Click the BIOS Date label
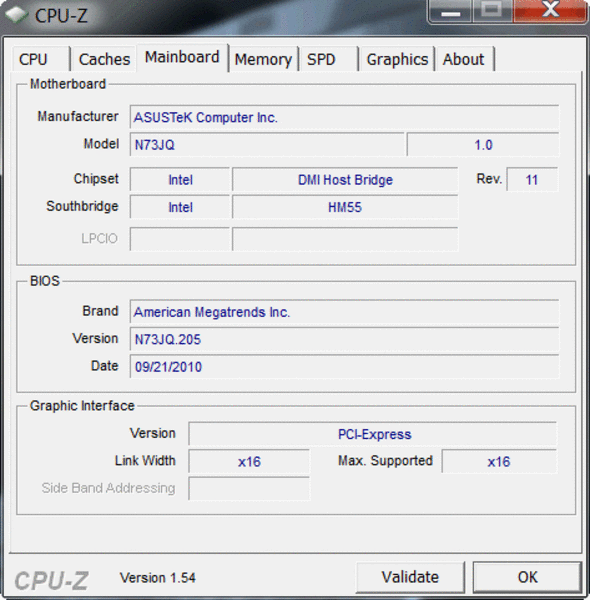 [104, 366]
